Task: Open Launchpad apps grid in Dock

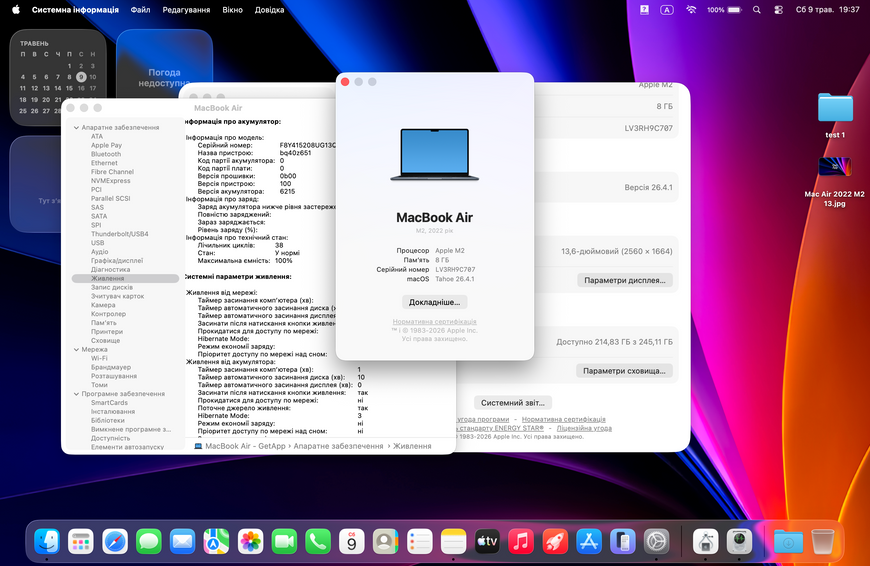Action: (81, 541)
